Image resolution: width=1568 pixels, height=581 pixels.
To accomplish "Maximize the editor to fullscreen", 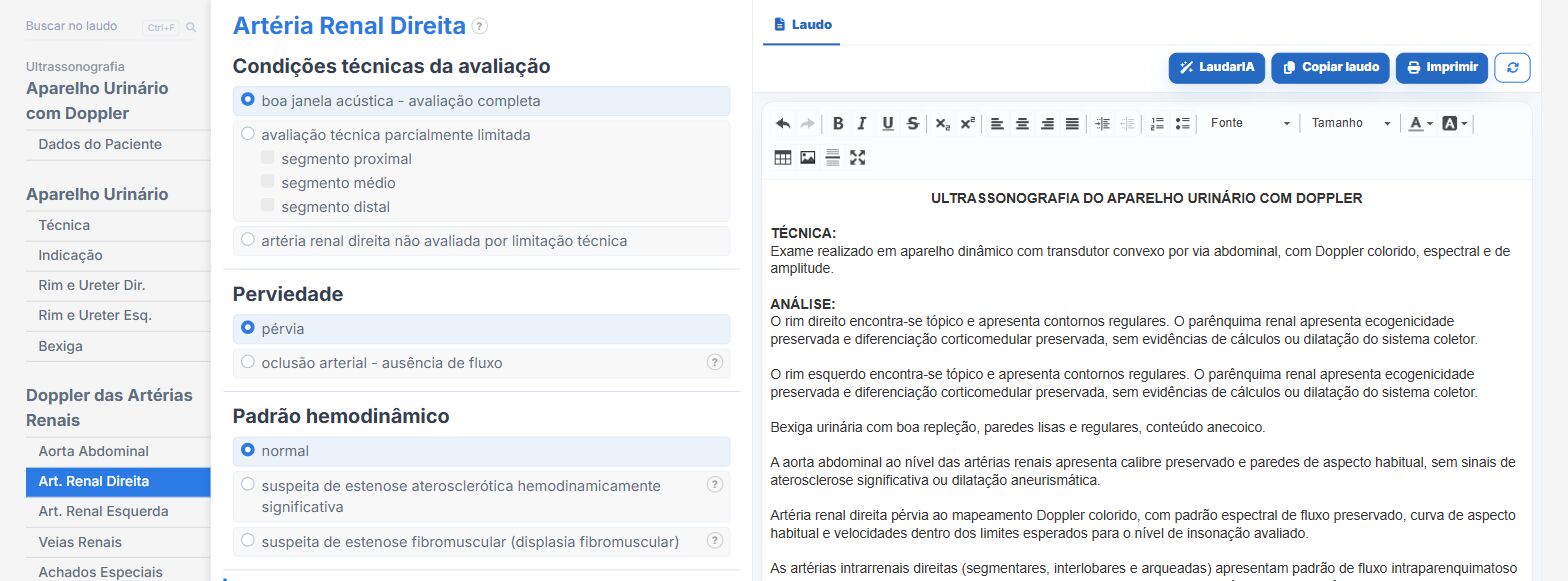I will (857, 157).
